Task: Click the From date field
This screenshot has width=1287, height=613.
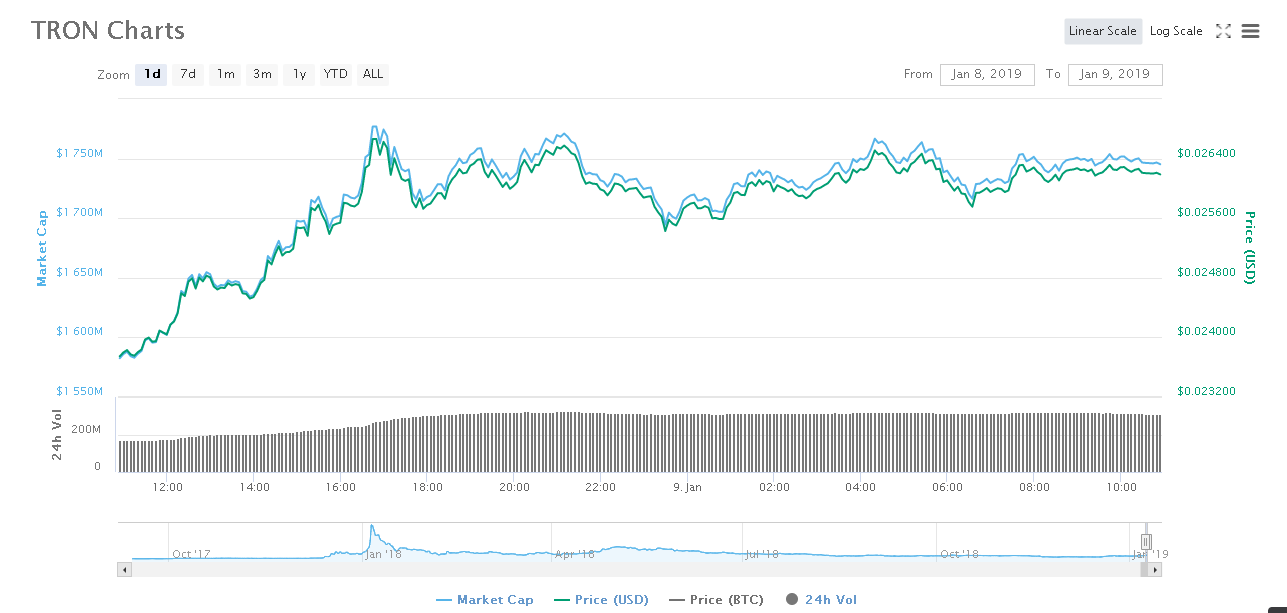Action: pos(987,74)
